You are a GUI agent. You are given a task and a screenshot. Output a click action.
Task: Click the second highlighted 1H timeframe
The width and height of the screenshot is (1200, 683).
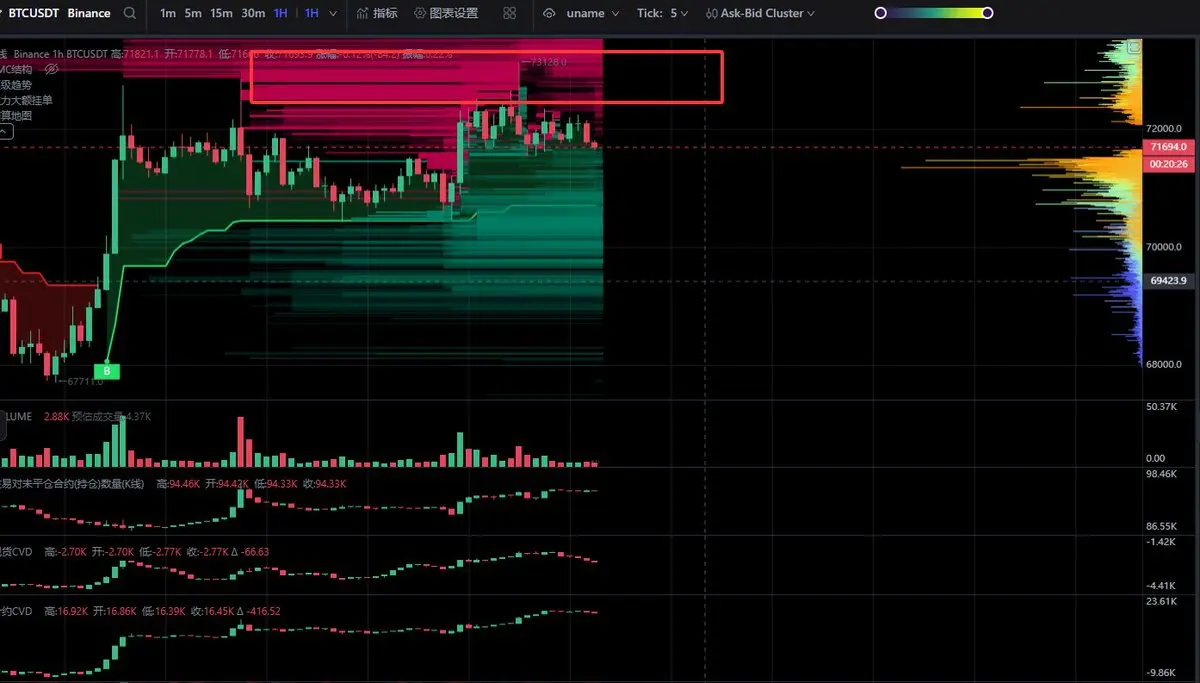point(312,14)
